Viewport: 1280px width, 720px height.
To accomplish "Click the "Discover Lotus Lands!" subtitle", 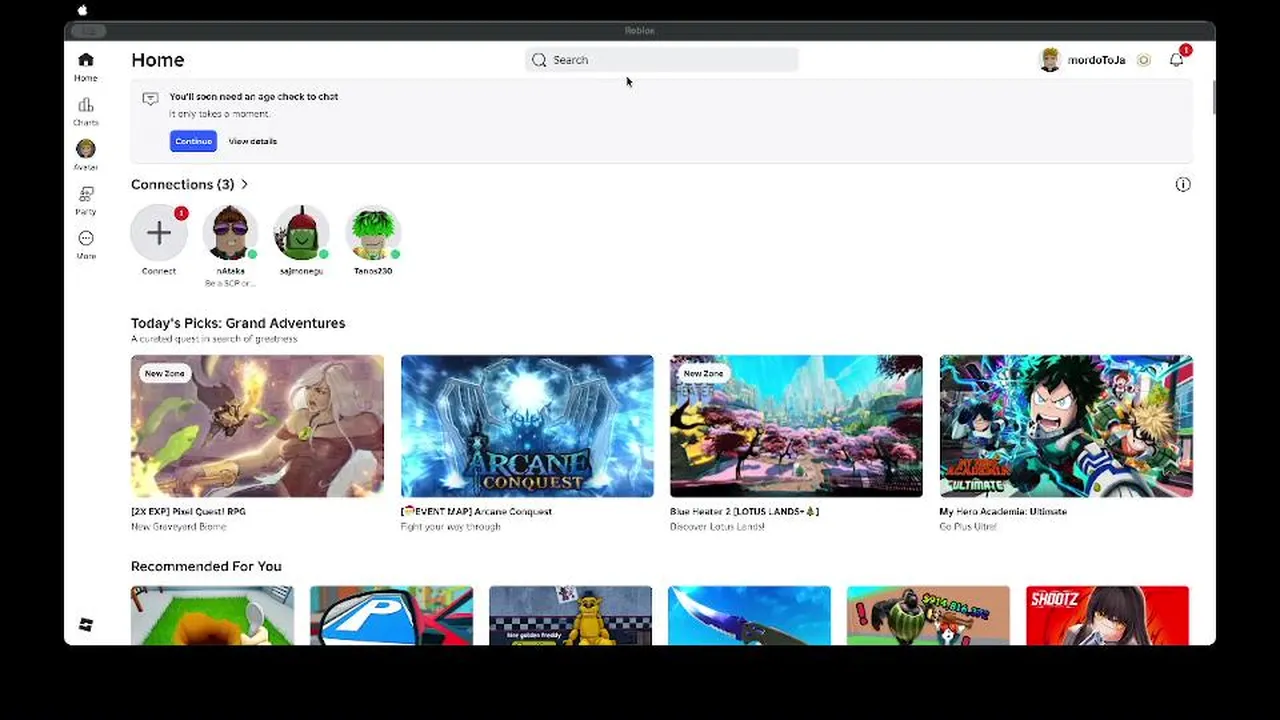I will [717, 527].
